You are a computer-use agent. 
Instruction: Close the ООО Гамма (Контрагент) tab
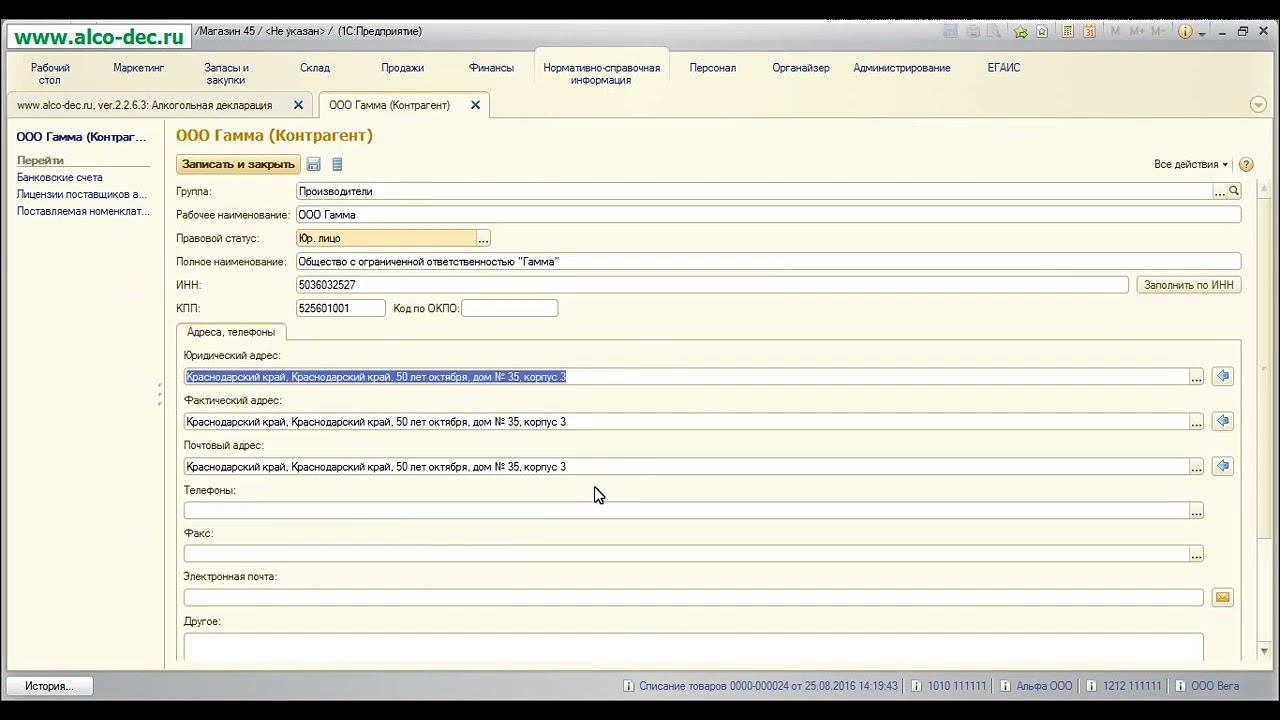click(476, 105)
